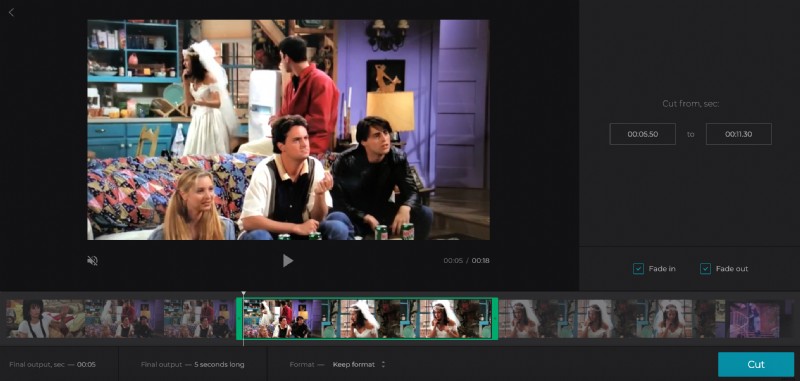Click the right handle of green selection

click(495, 318)
